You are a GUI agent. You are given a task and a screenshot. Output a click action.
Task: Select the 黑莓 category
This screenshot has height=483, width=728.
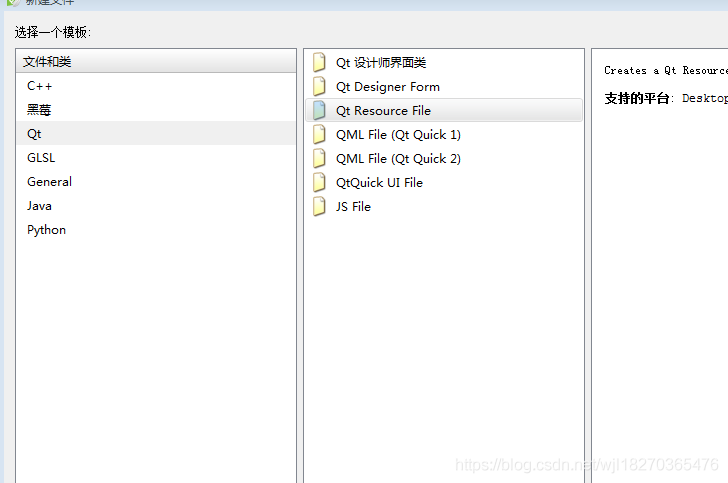(156, 110)
